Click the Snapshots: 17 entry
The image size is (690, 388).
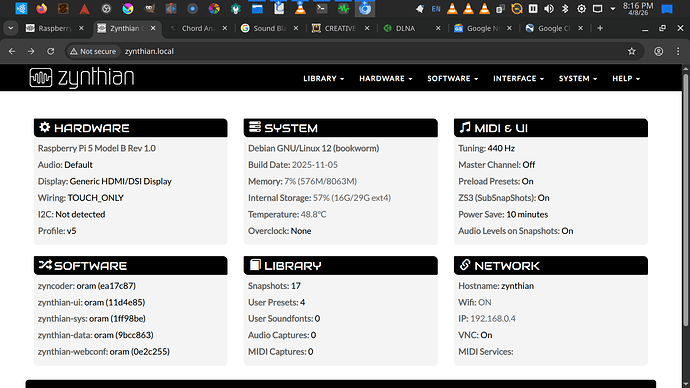coord(274,286)
